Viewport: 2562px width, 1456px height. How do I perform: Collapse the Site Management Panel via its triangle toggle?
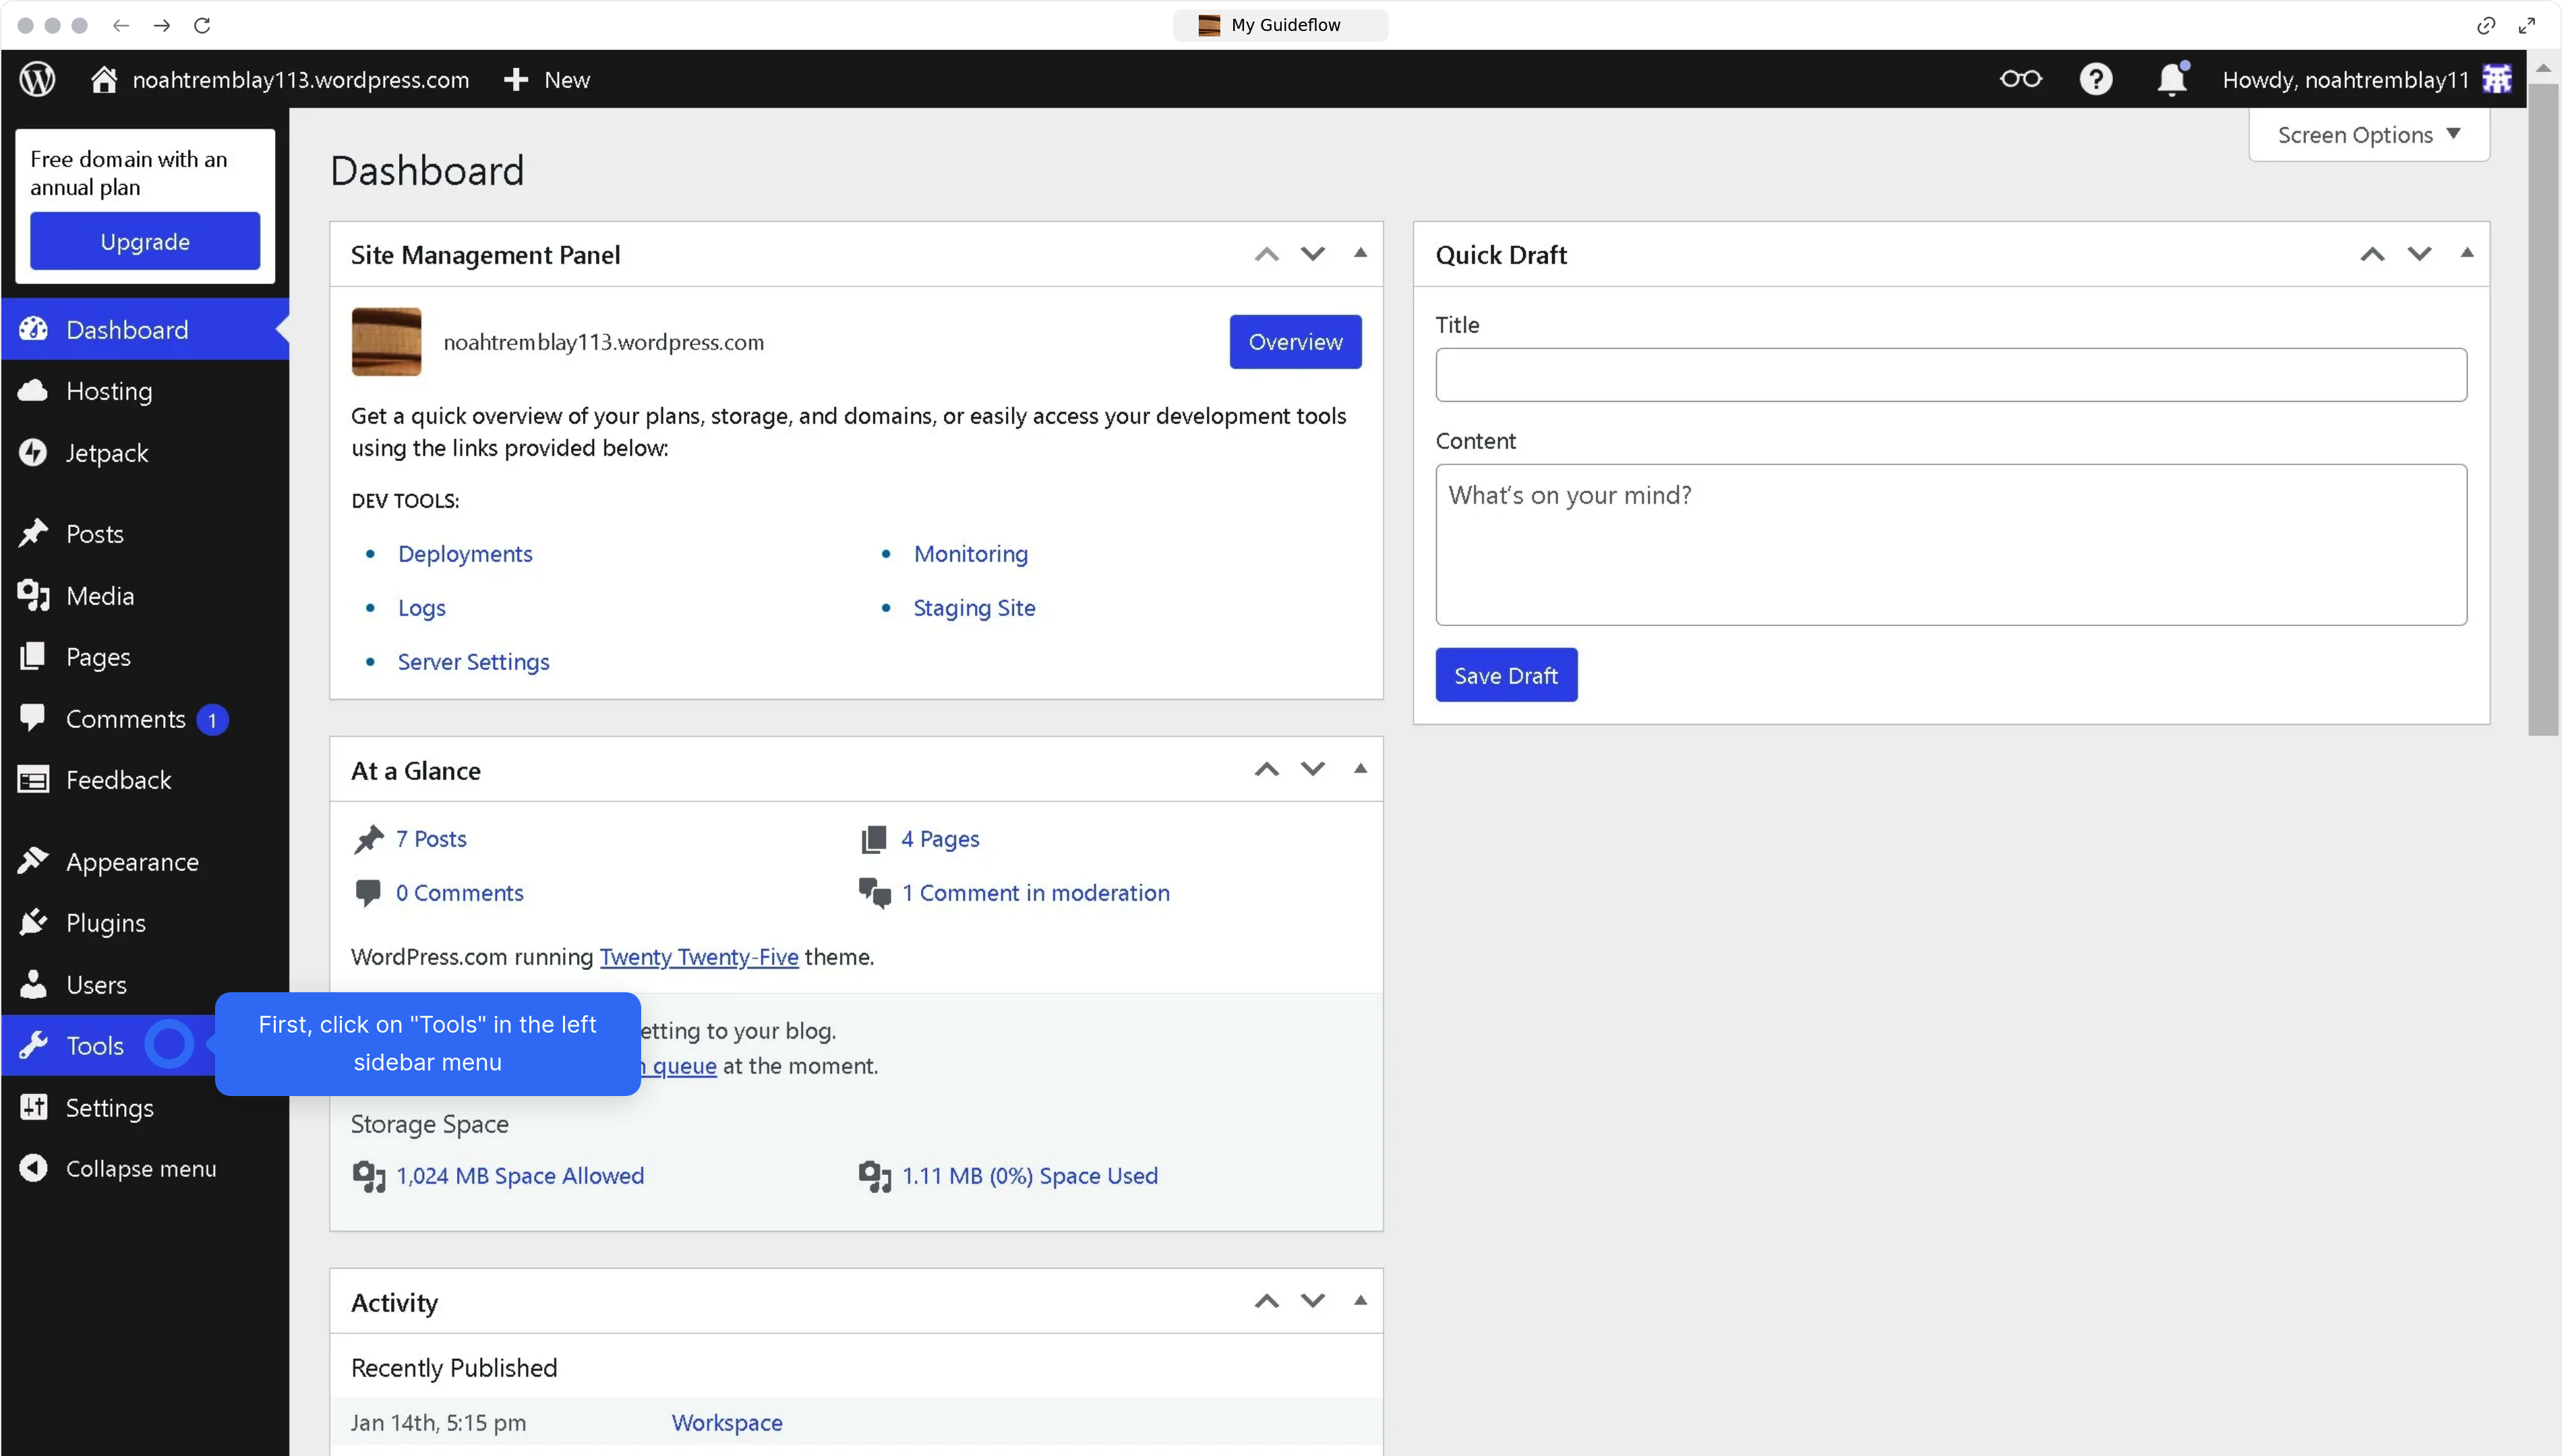pos(1360,253)
